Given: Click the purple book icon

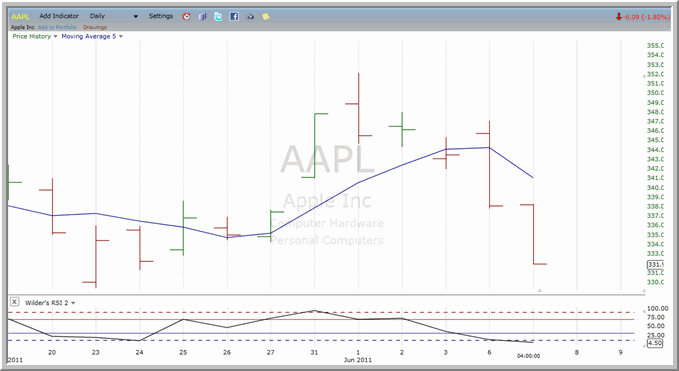Looking at the screenshot, I should [202, 16].
